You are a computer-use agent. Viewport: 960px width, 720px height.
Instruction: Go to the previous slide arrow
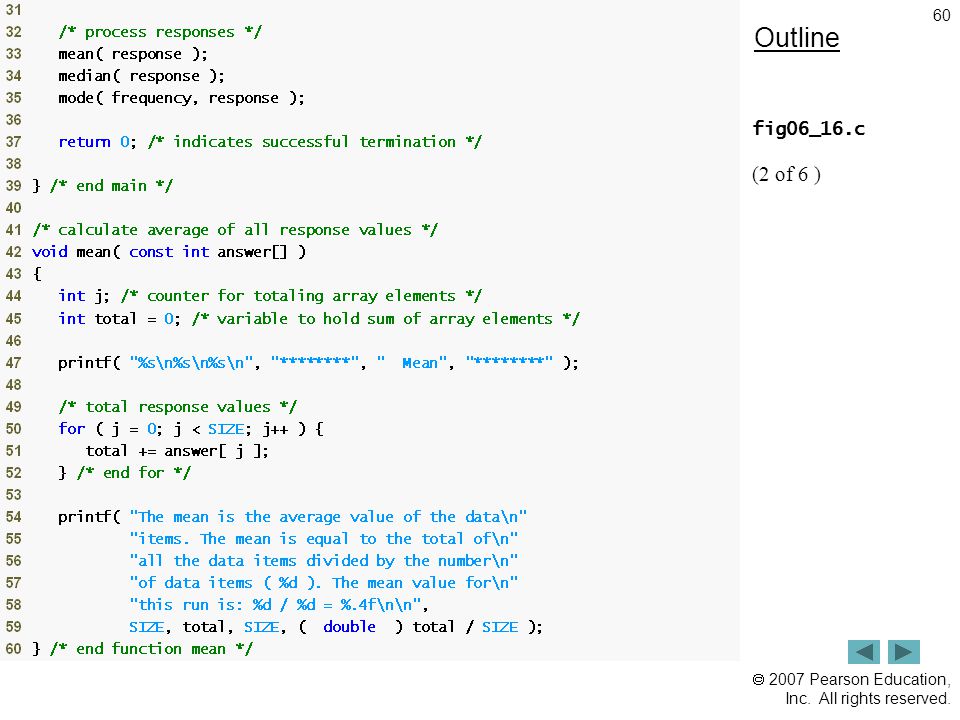click(x=863, y=651)
